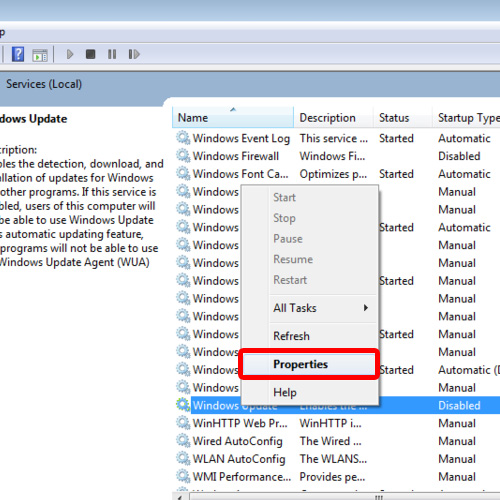
Task: Click the horizontal scrollbar thumb
Action: (378, 497)
